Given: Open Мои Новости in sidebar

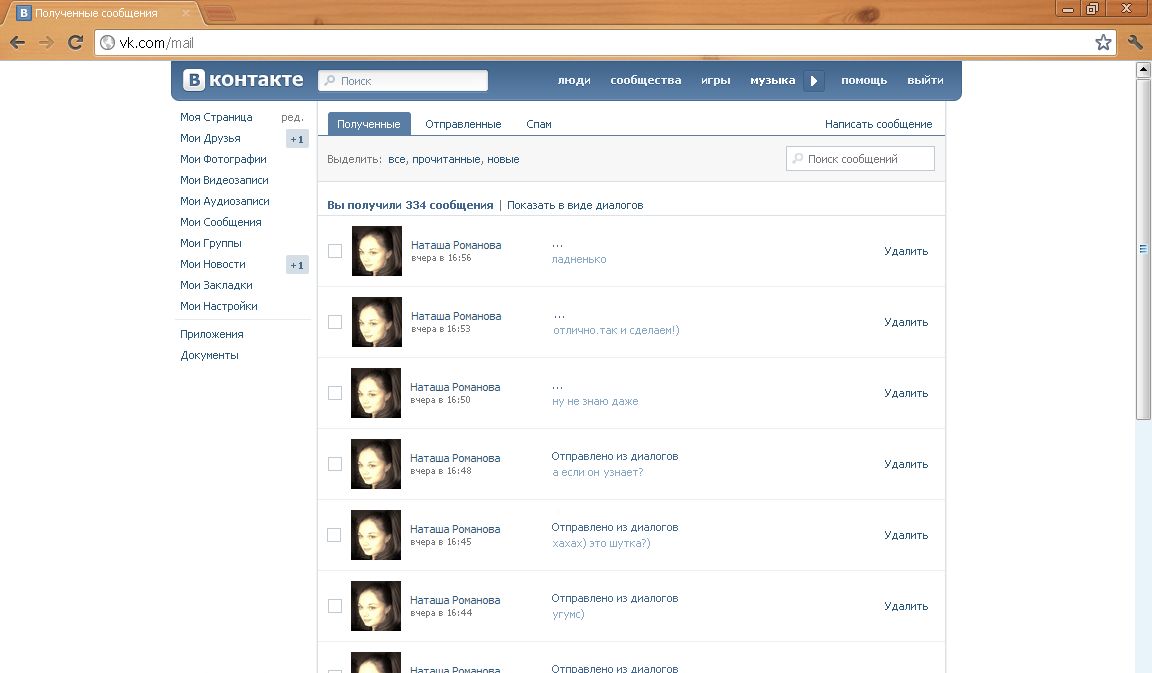Looking at the screenshot, I should [213, 264].
